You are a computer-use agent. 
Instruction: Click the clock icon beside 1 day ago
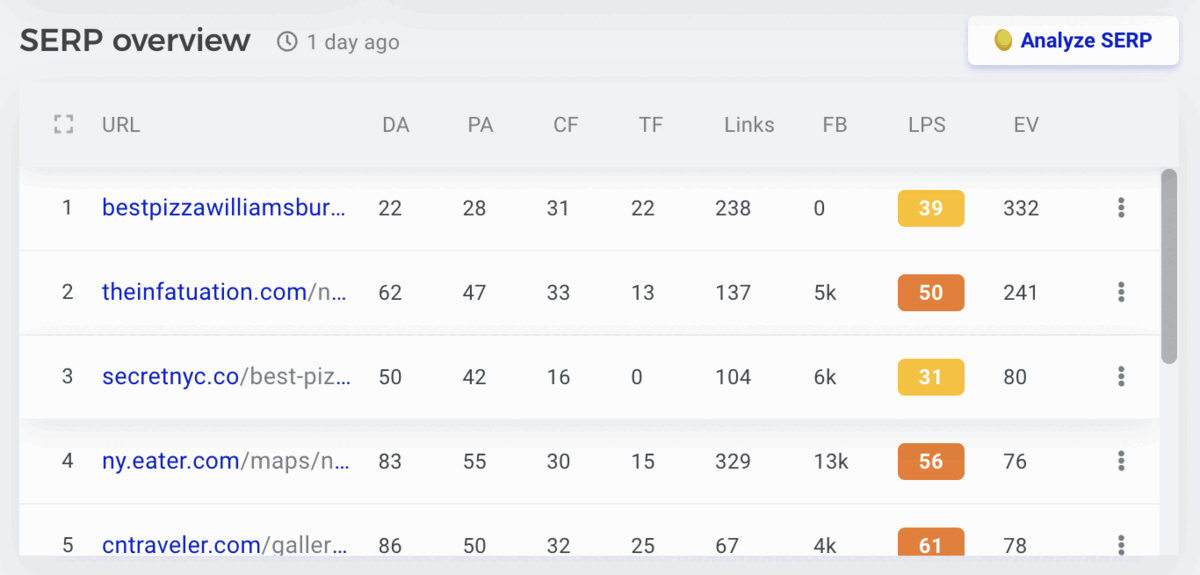click(x=287, y=42)
